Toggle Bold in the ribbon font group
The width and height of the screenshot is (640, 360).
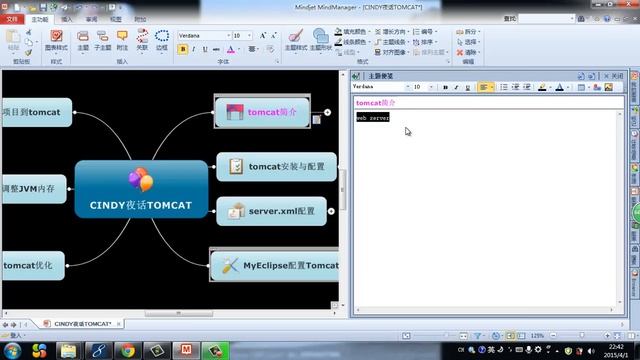[x=182, y=49]
